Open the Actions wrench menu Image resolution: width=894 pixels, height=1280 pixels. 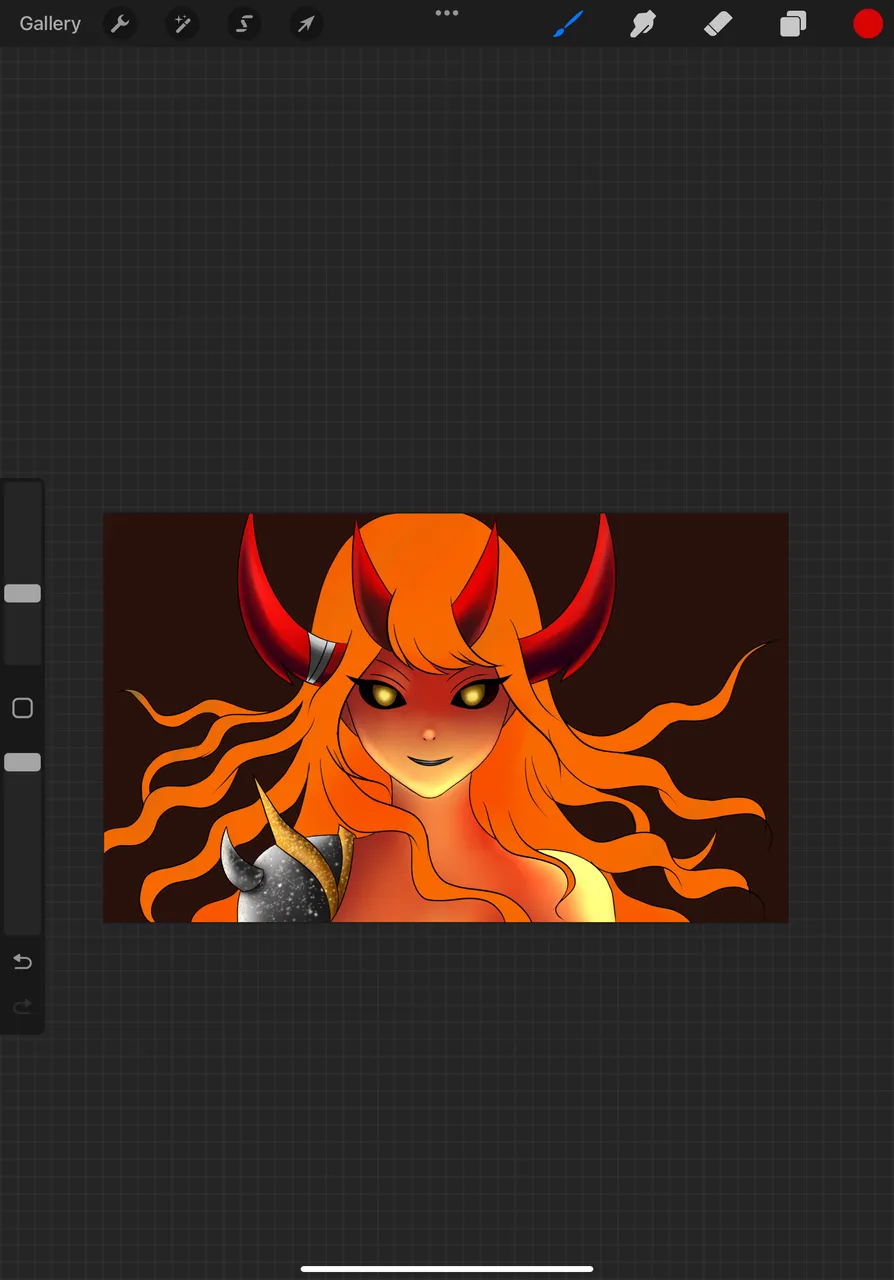(120, 24)
